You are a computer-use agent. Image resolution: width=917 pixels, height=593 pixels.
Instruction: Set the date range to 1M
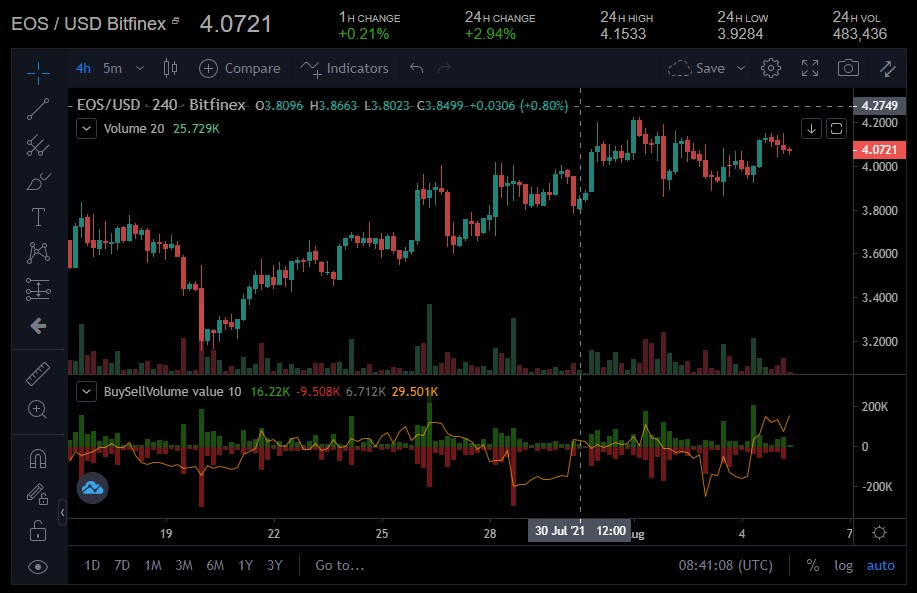pos(153,566)
